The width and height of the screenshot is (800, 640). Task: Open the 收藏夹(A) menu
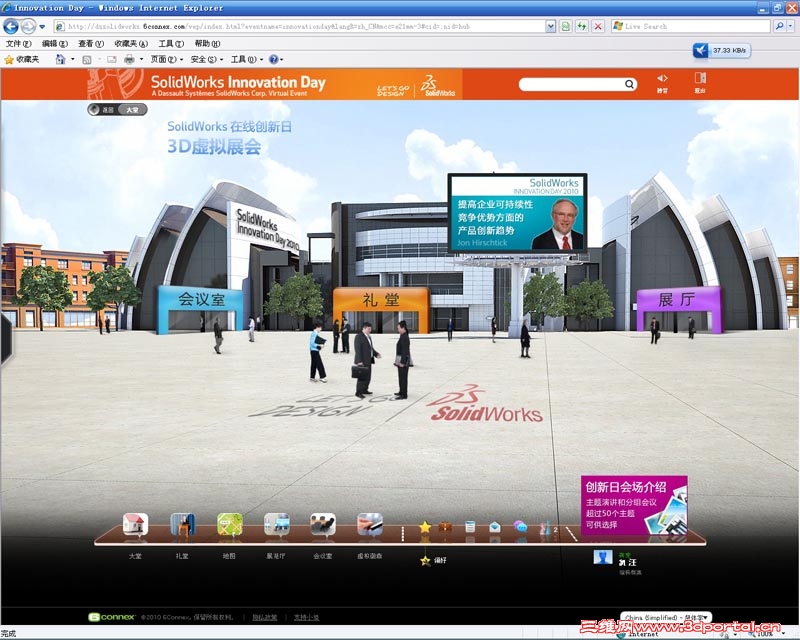click(131, 43)
